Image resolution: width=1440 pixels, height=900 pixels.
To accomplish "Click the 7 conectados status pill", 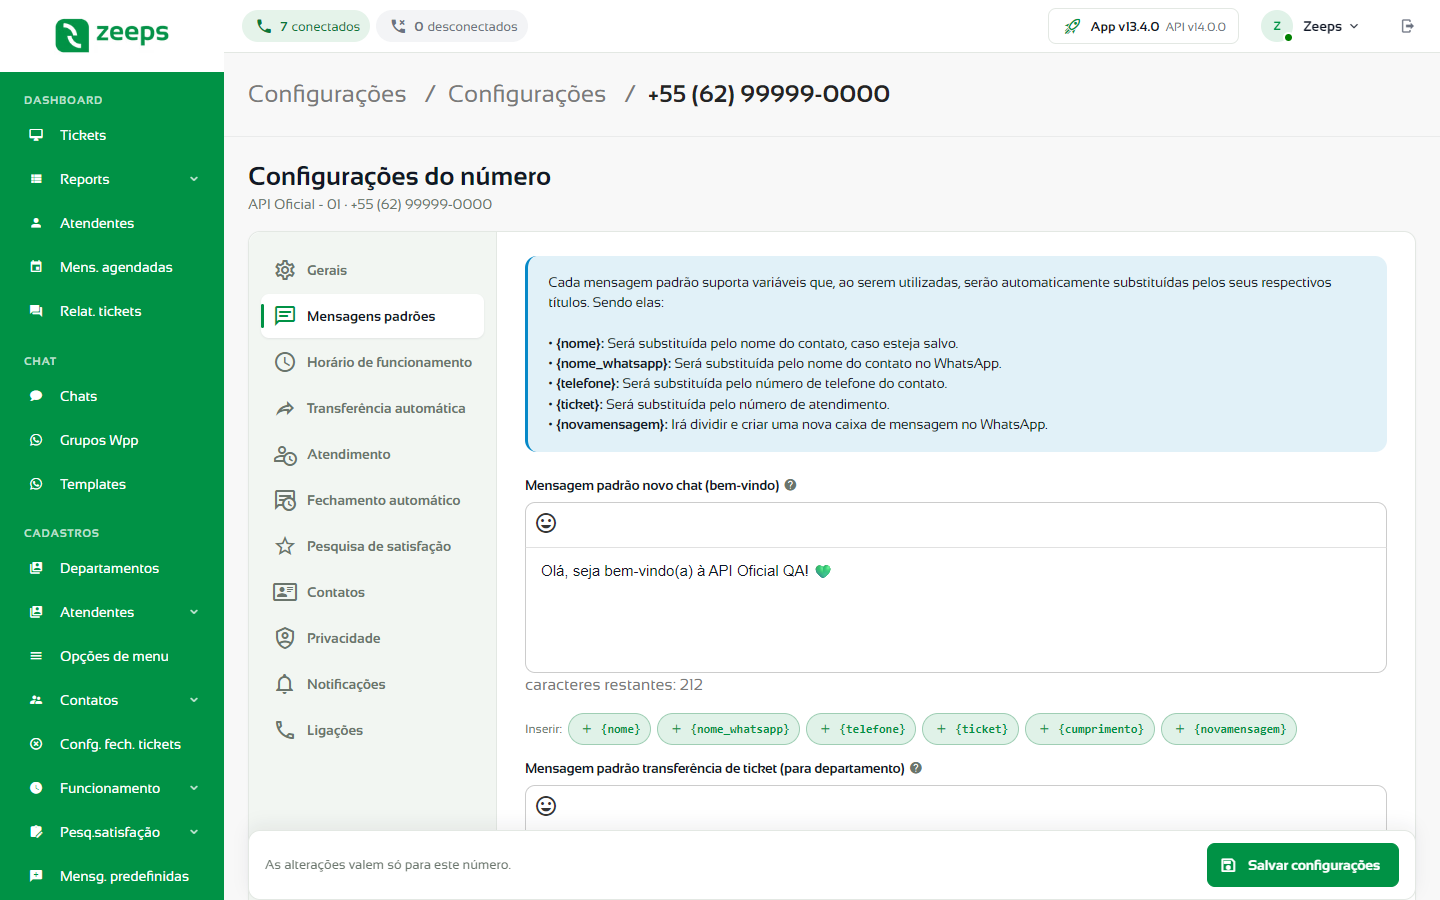I will click(306, 26).
